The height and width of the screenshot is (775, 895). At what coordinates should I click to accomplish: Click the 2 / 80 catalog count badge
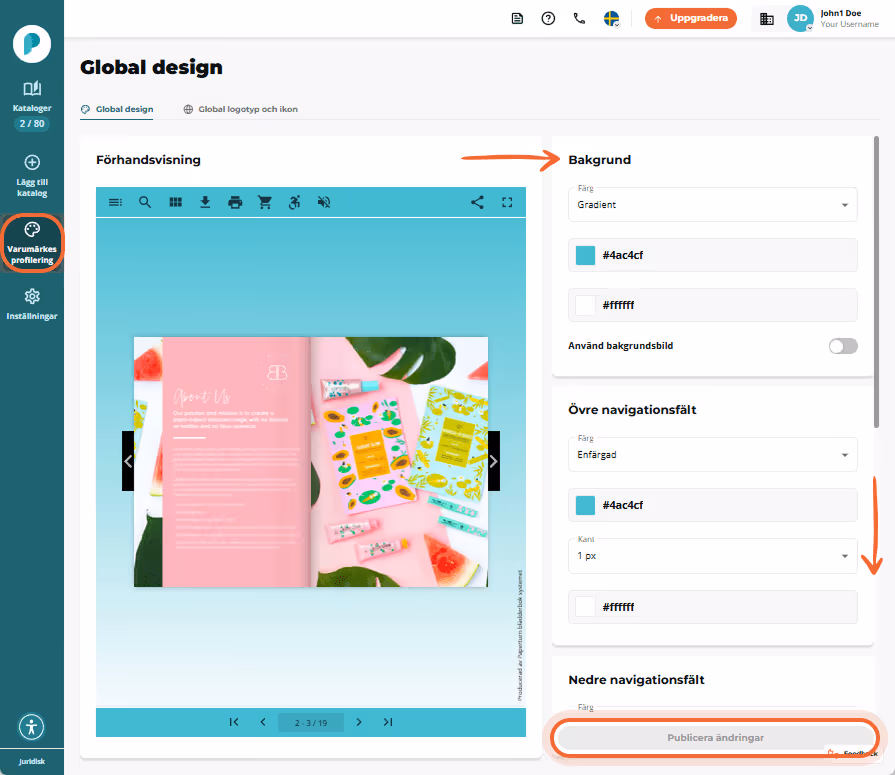click(32, 124)
